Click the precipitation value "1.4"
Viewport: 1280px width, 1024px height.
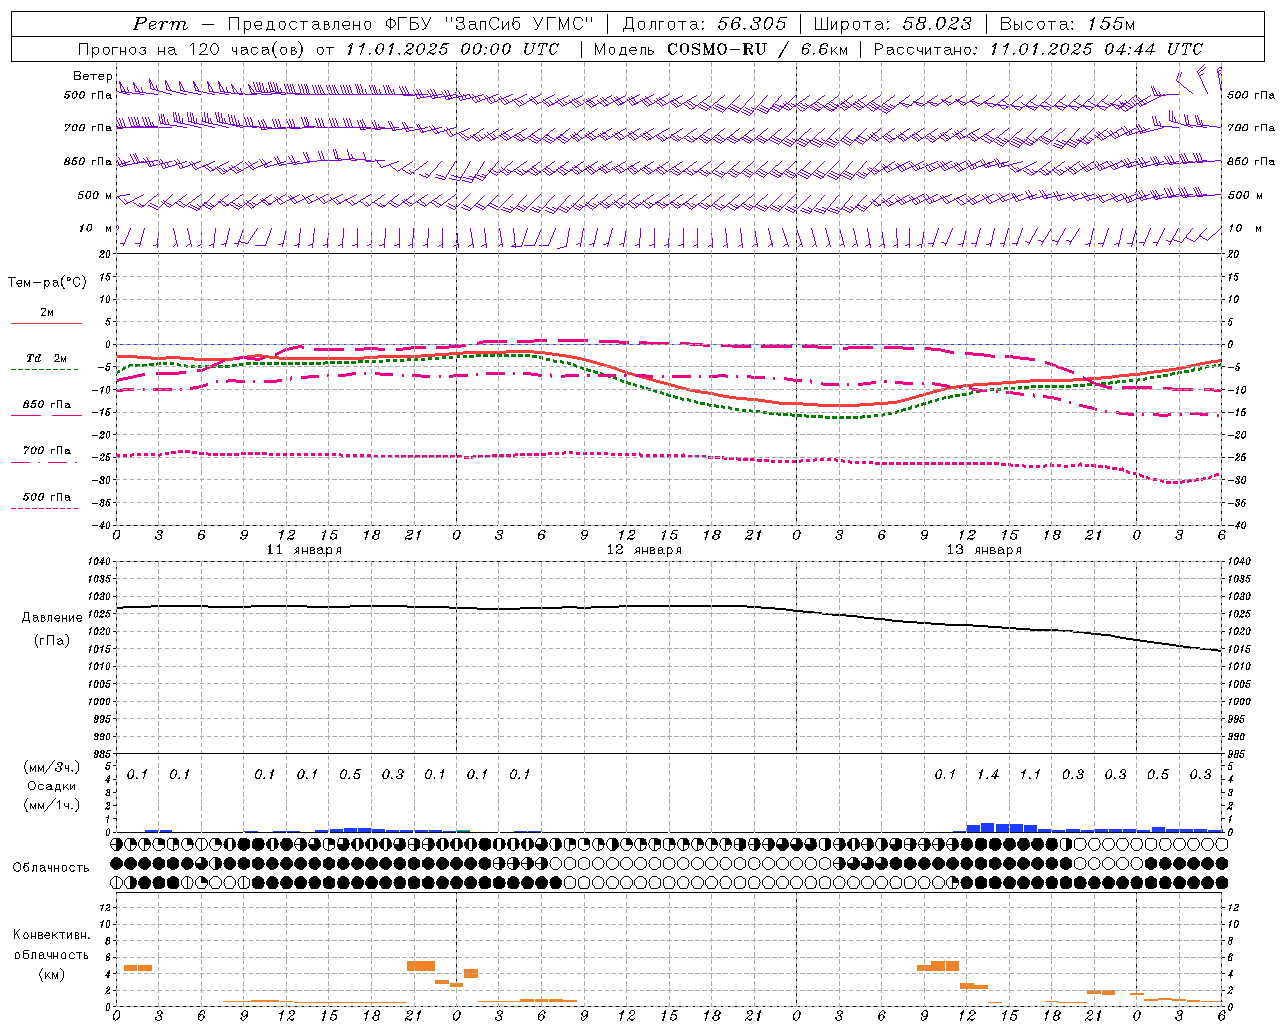988,775
